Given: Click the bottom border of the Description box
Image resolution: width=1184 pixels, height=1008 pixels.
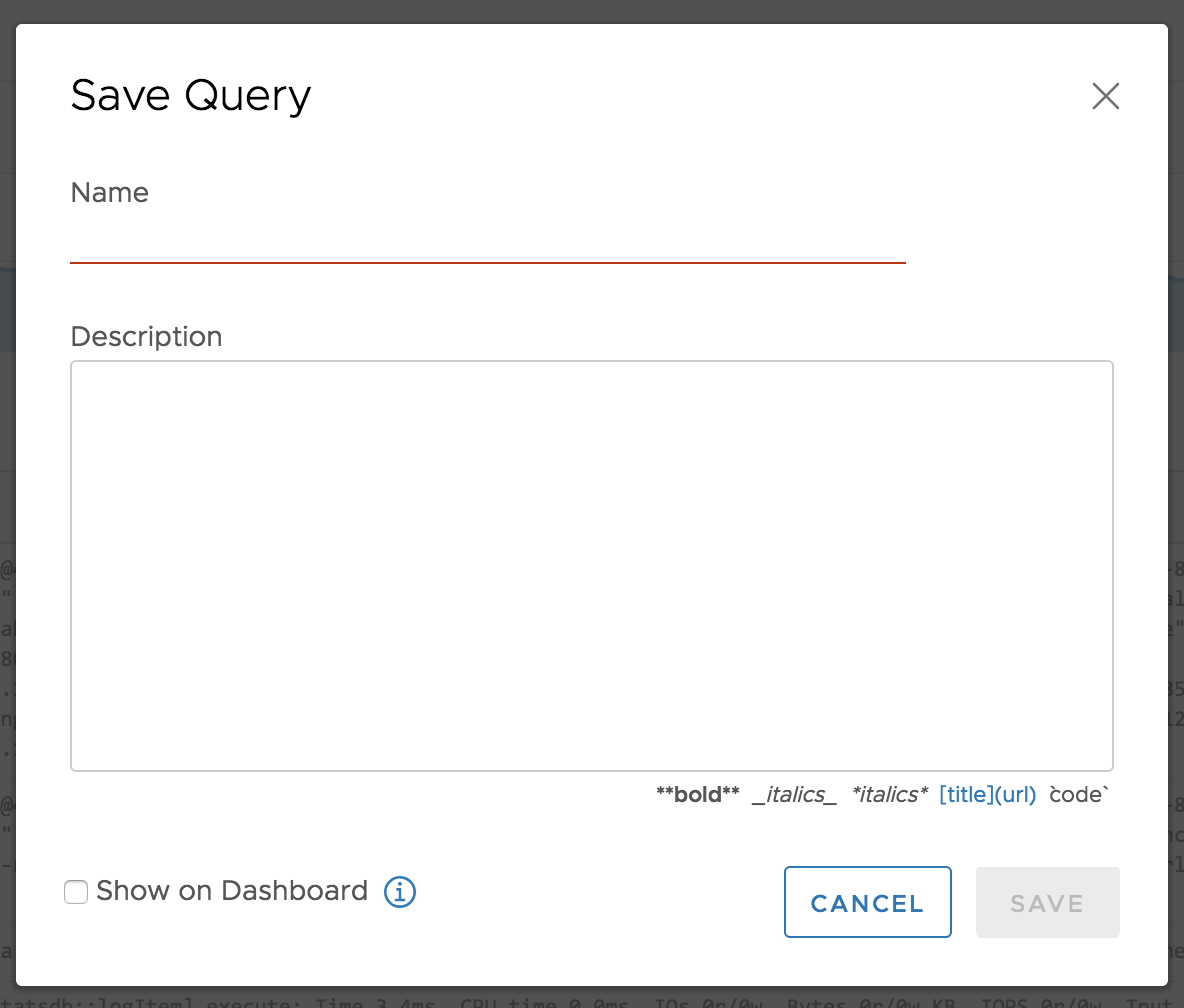Looking at the screenshot, I should 591,770.
